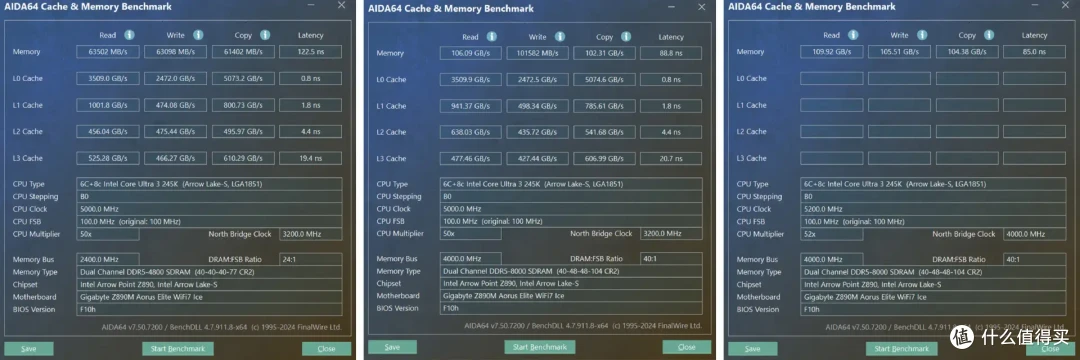Select L3 latency value 19.4 ns
Image resolution: width=1080 pixels, height=360 pixels.
(310, 158)
